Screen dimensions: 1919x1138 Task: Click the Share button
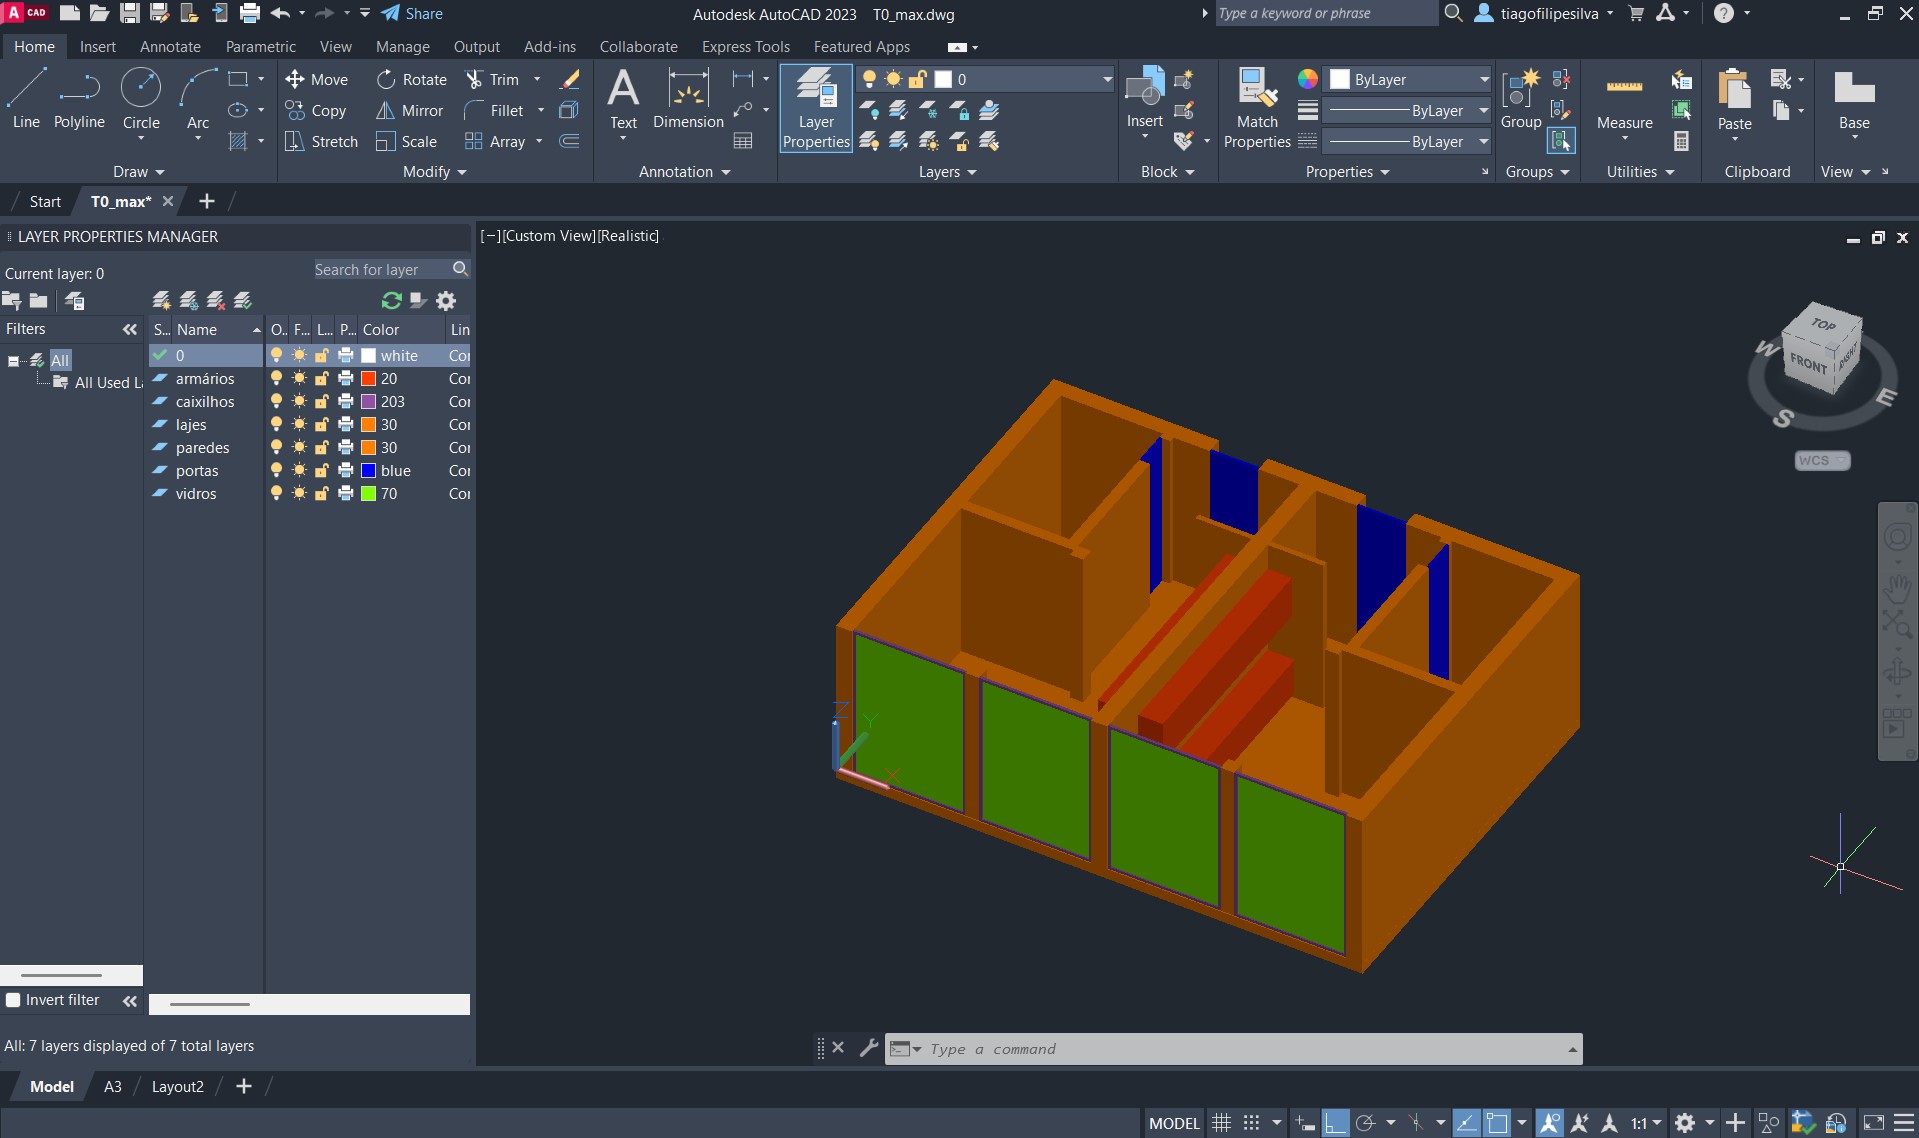pos(412,14)
